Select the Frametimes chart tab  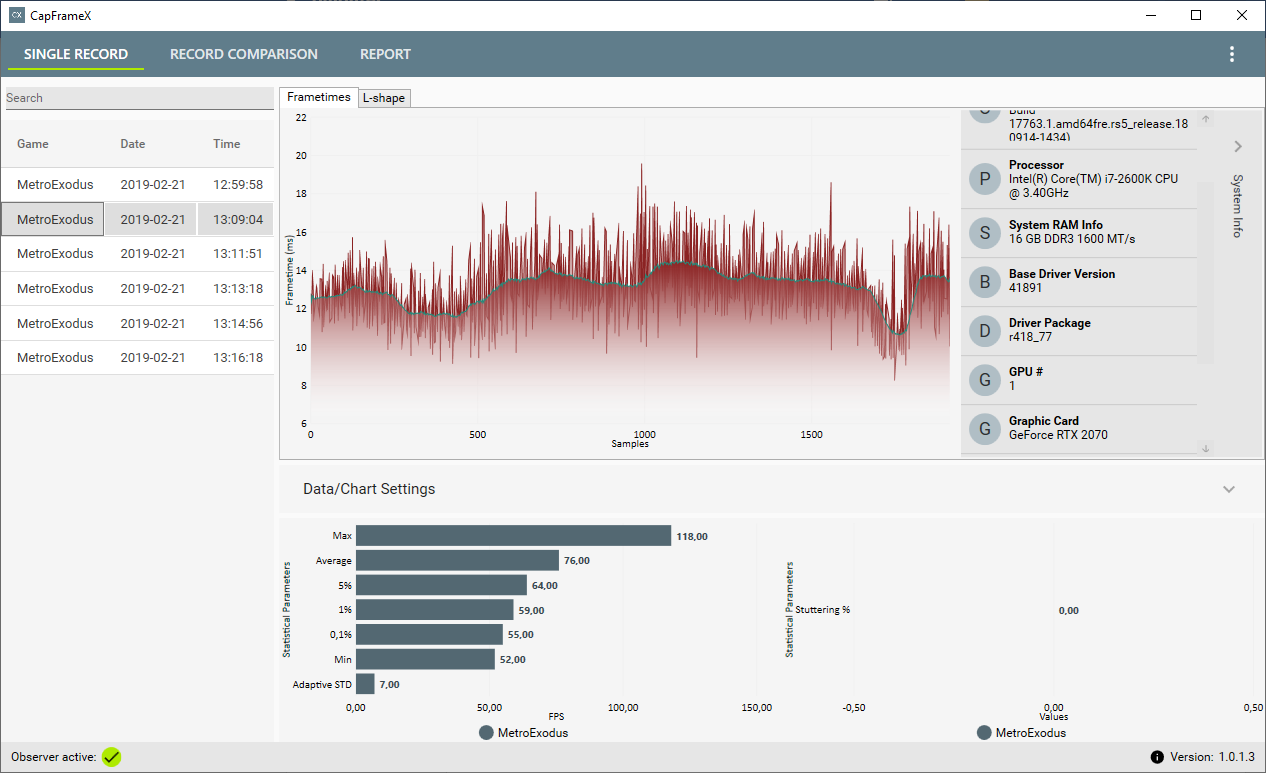(319, 97)
